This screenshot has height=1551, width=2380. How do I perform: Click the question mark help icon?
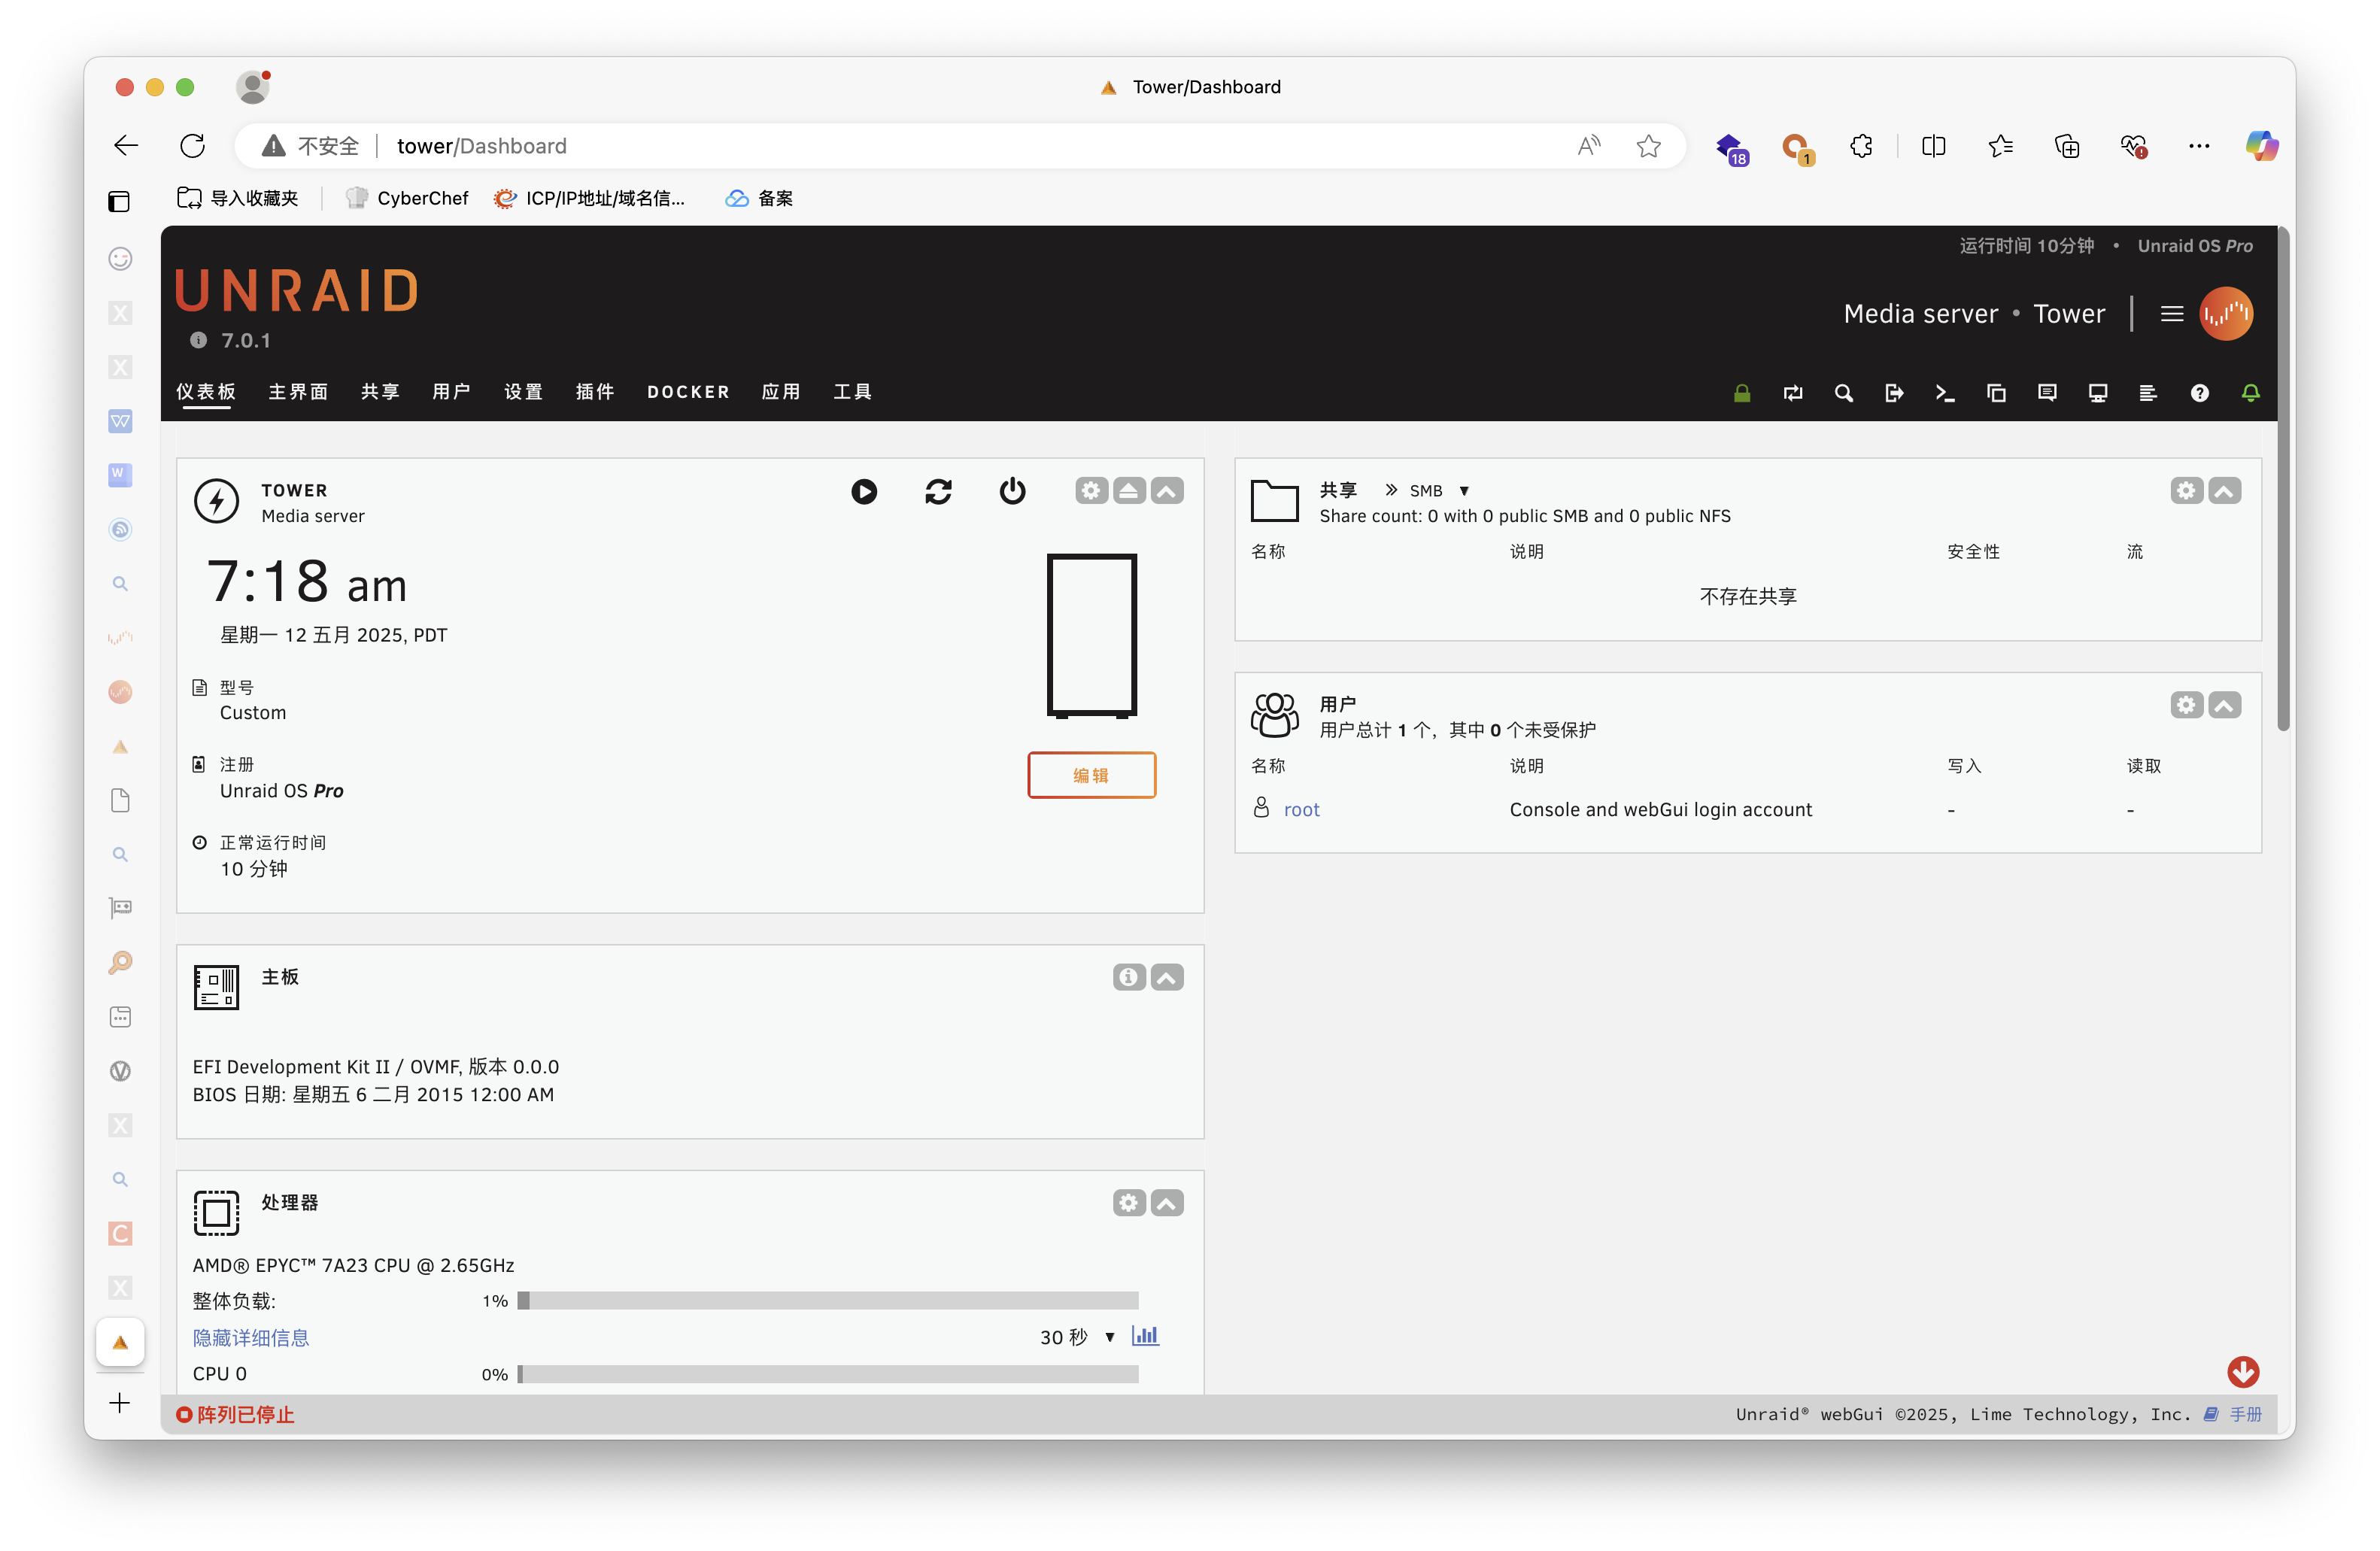click(x=2199, y=393)
